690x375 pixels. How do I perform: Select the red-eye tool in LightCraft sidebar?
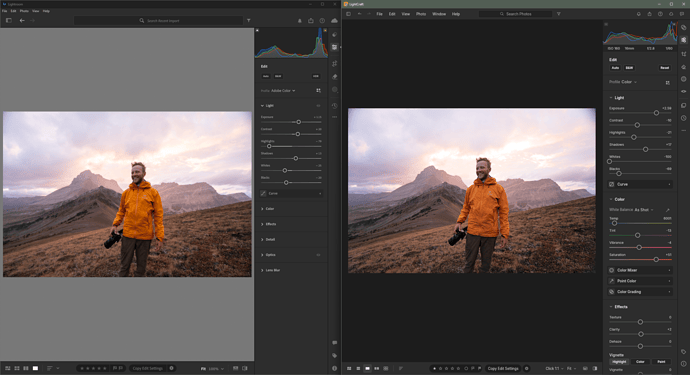[683, 92]
